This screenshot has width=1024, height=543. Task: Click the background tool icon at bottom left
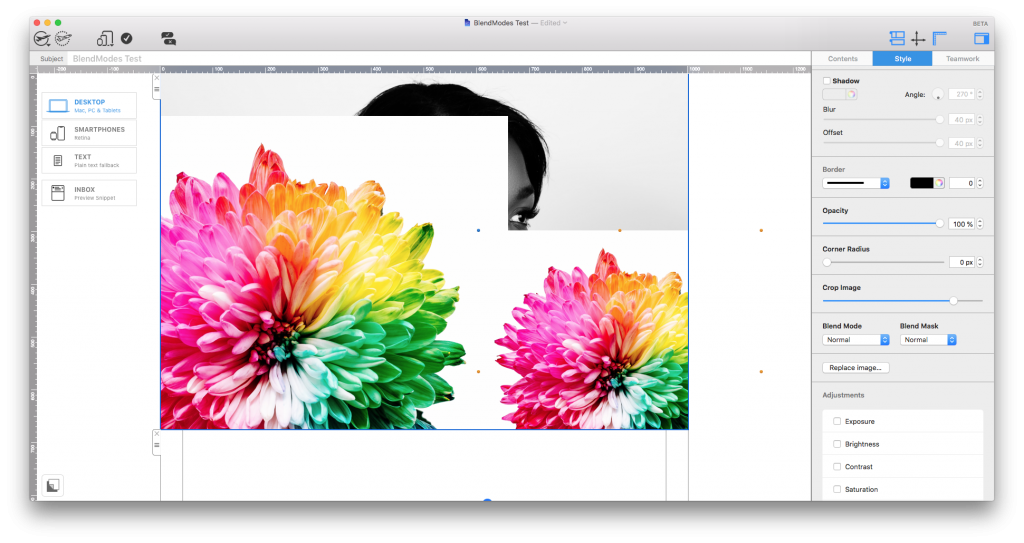53,485
